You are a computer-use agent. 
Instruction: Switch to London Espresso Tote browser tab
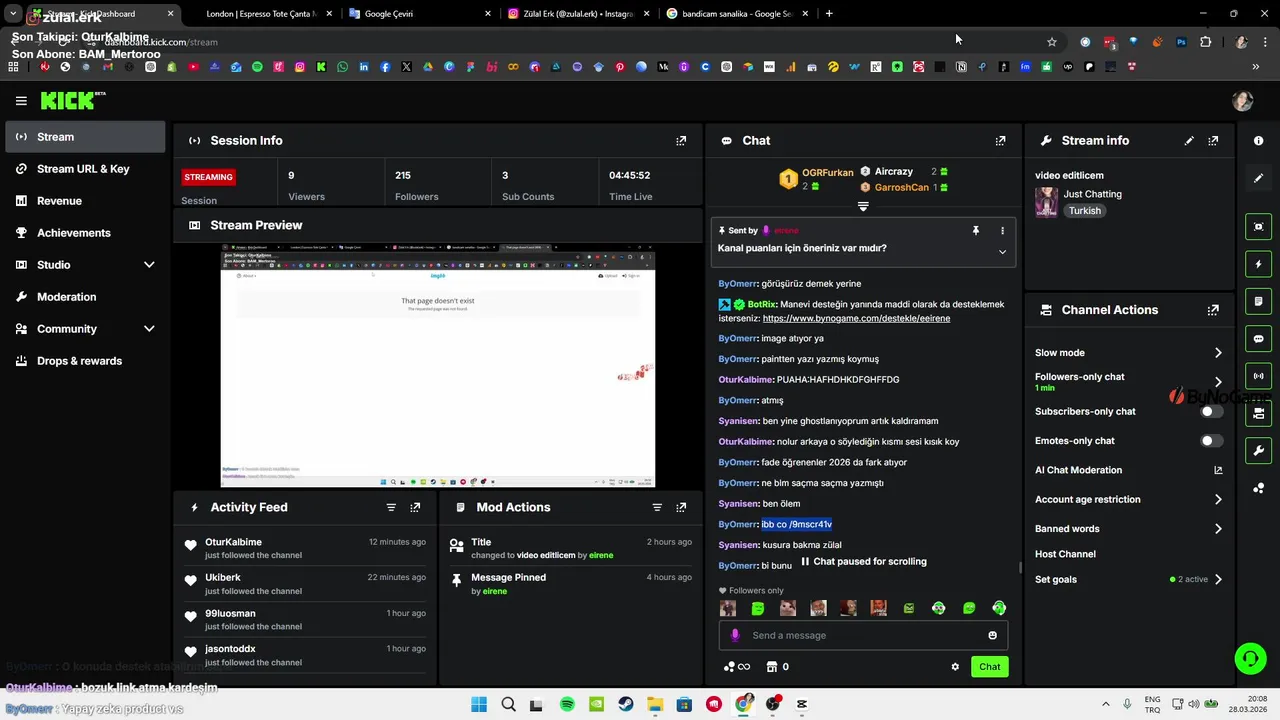[x=261, y=14]
